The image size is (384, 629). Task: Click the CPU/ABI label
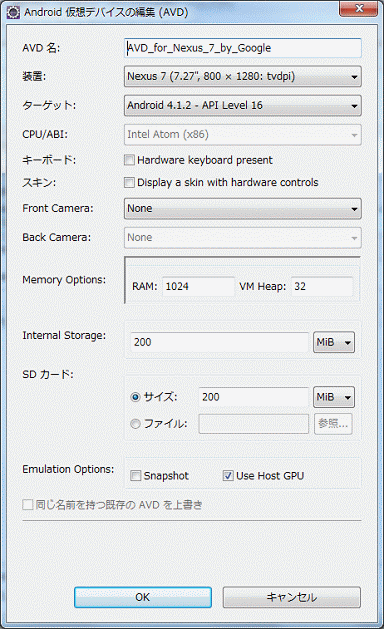point(45,134)
